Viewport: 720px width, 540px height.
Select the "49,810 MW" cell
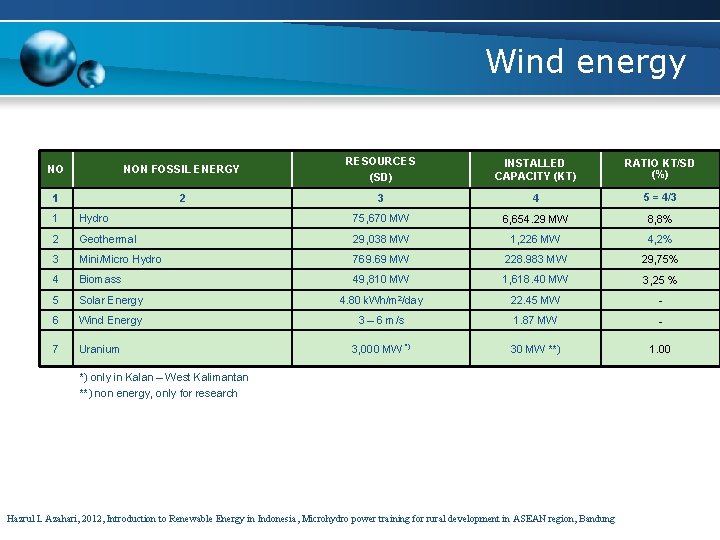click(381, 279)
